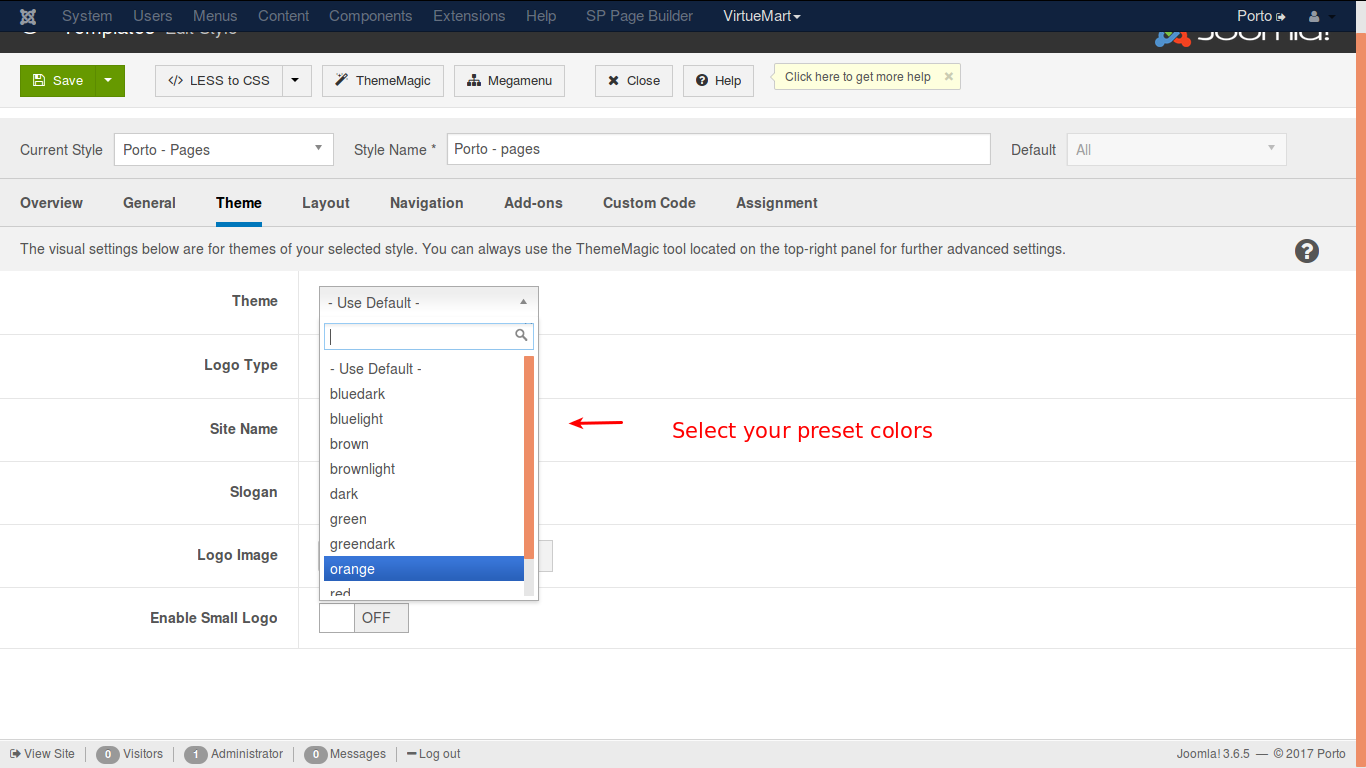Select brownlight theme option

coord(424,469)
